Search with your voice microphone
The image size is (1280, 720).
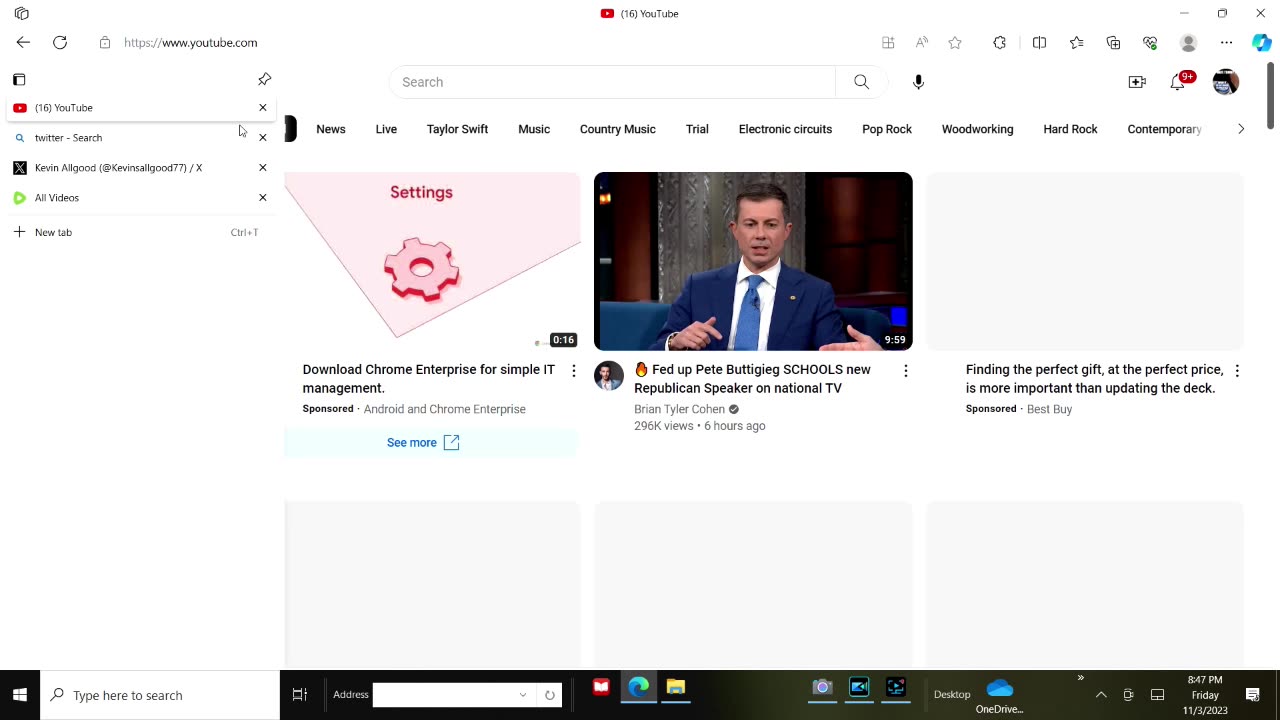918,82
